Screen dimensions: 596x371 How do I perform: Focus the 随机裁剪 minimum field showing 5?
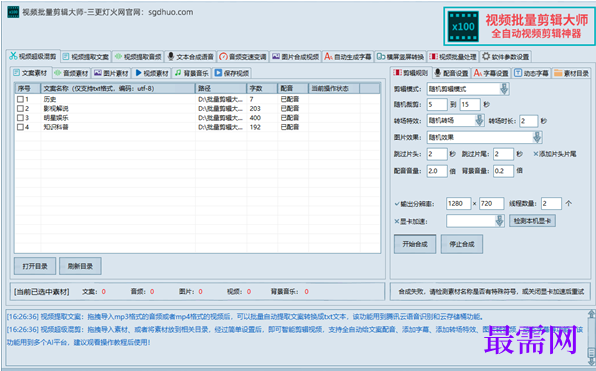(x=437, y=104)
